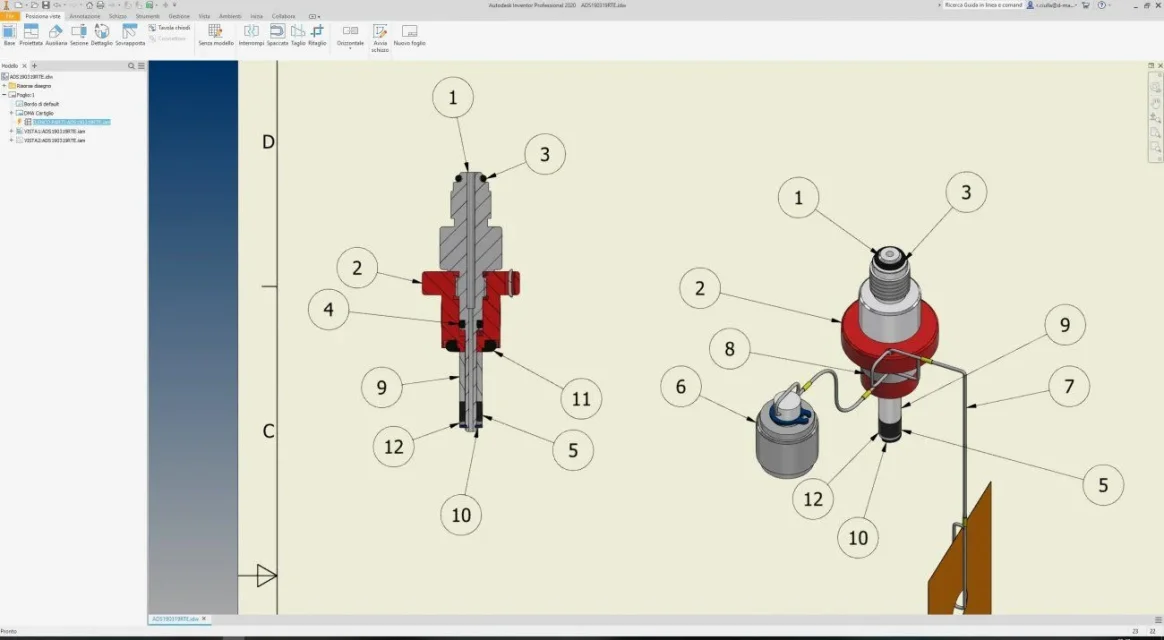Select the Base view tool
The height and width of the screenshot is (640, 1164).
click(x=9, y=35)
